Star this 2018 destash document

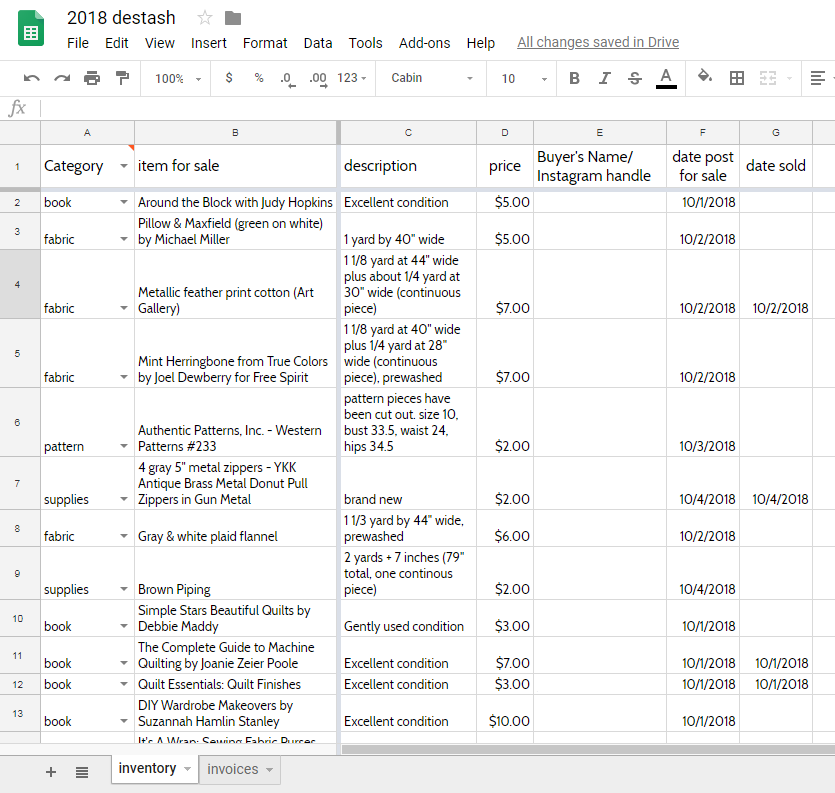(x=205, y=18)
